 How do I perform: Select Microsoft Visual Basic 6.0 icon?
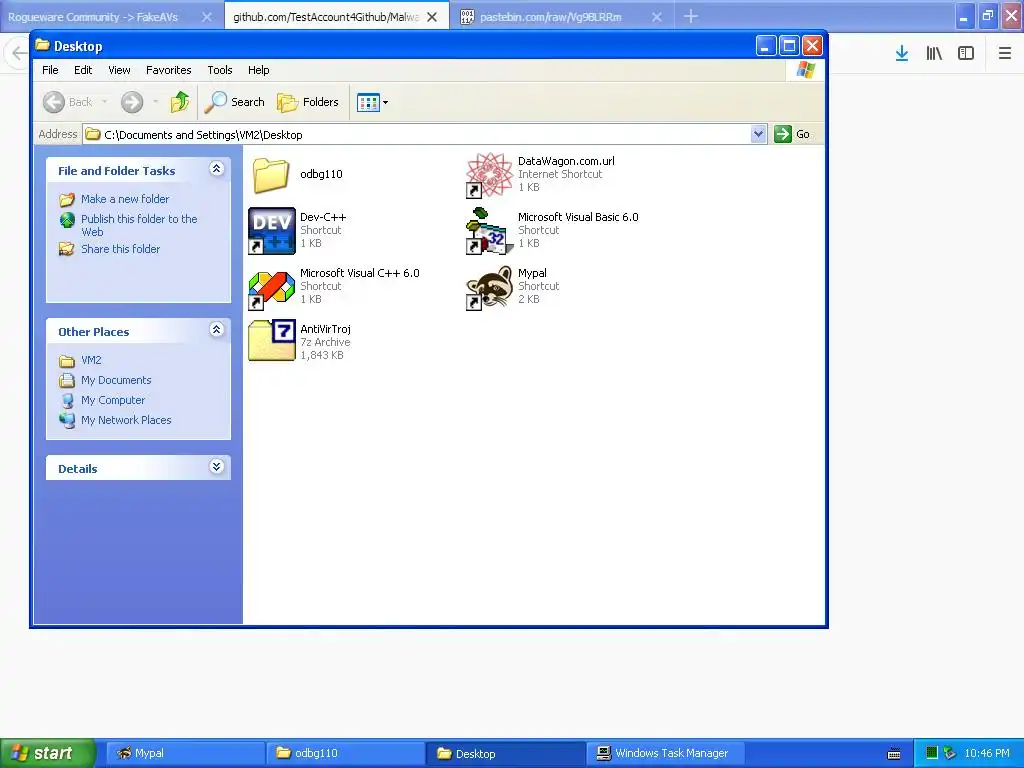[x=488, y=231]
